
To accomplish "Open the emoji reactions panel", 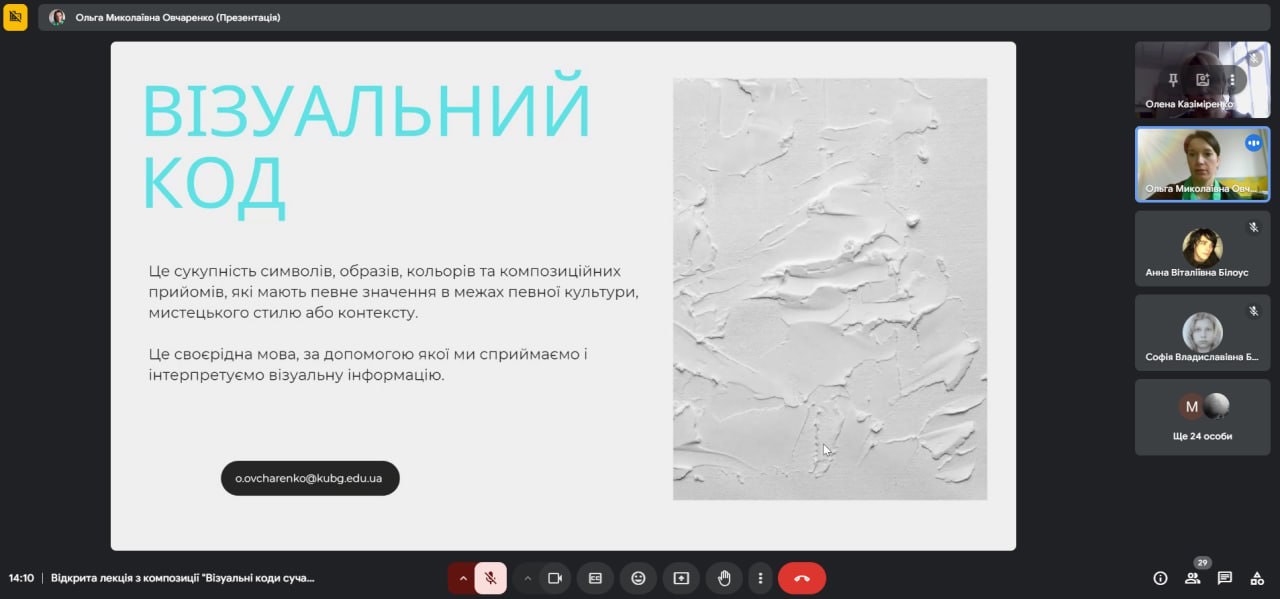I will tap(638, 578).
